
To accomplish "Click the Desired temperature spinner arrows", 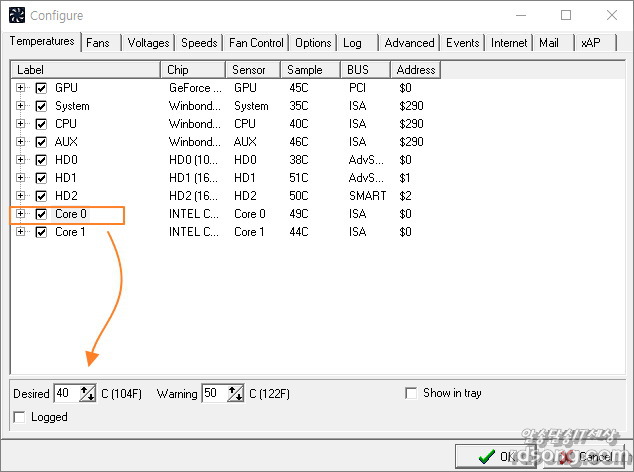I will click(x=88, y=394).
